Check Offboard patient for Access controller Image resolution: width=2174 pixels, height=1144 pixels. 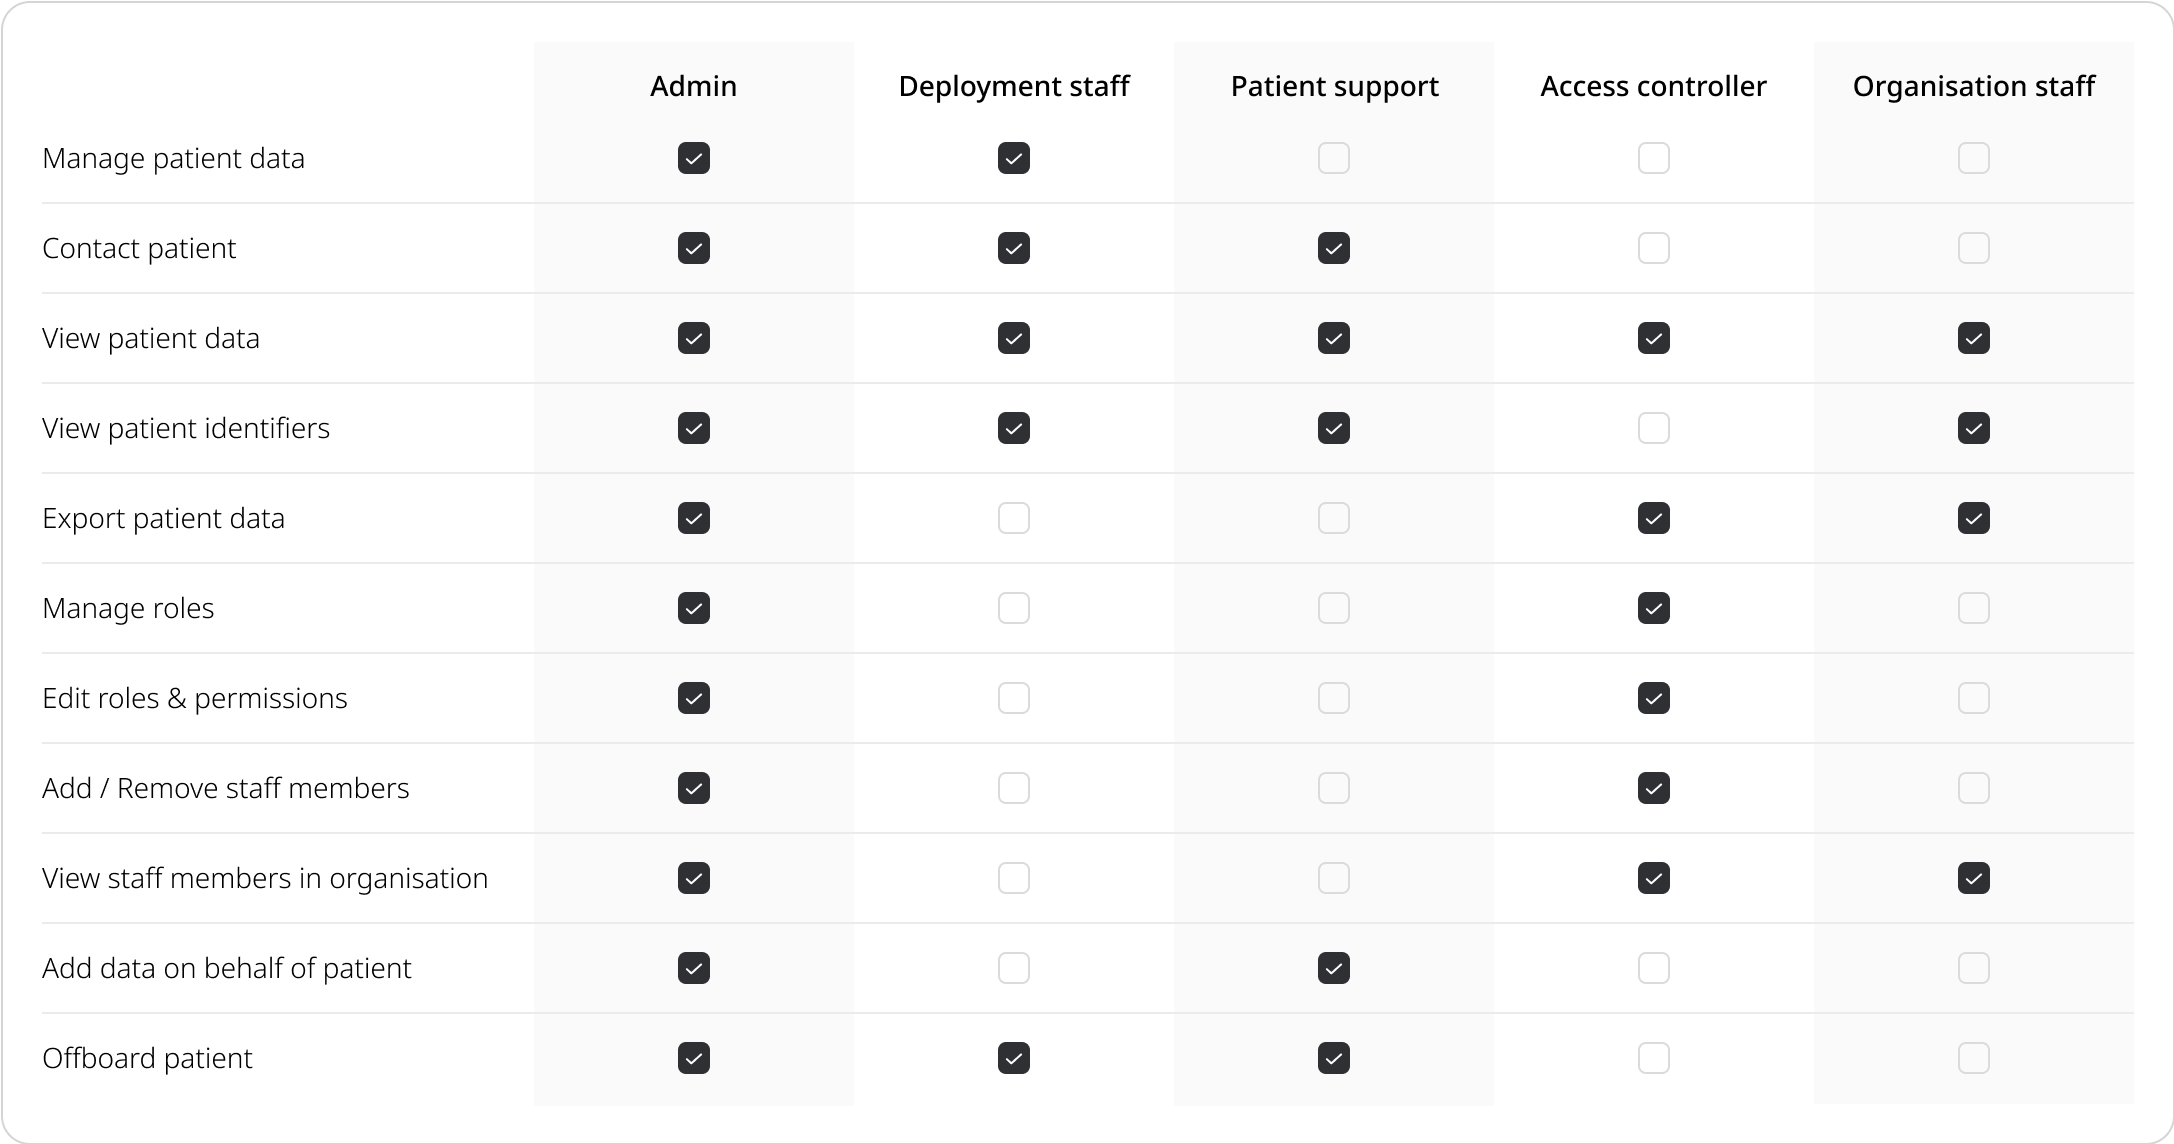point(1654,1058)
